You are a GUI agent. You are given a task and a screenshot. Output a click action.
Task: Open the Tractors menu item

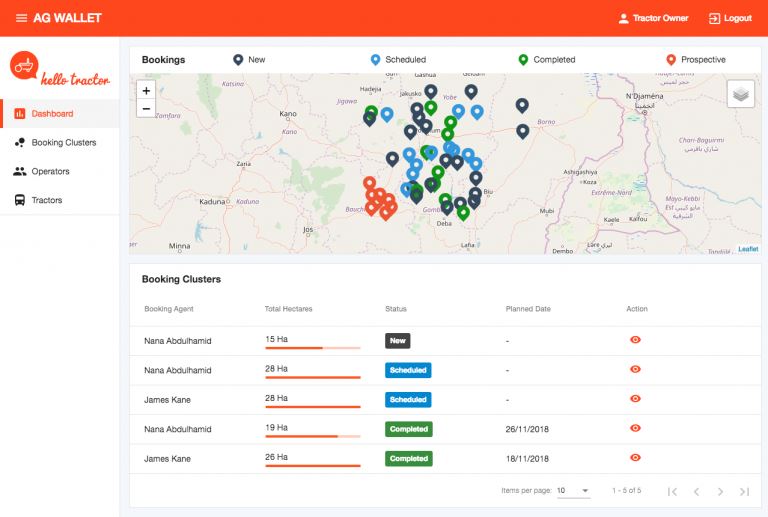pyautogui.click(x=60, y=200)
